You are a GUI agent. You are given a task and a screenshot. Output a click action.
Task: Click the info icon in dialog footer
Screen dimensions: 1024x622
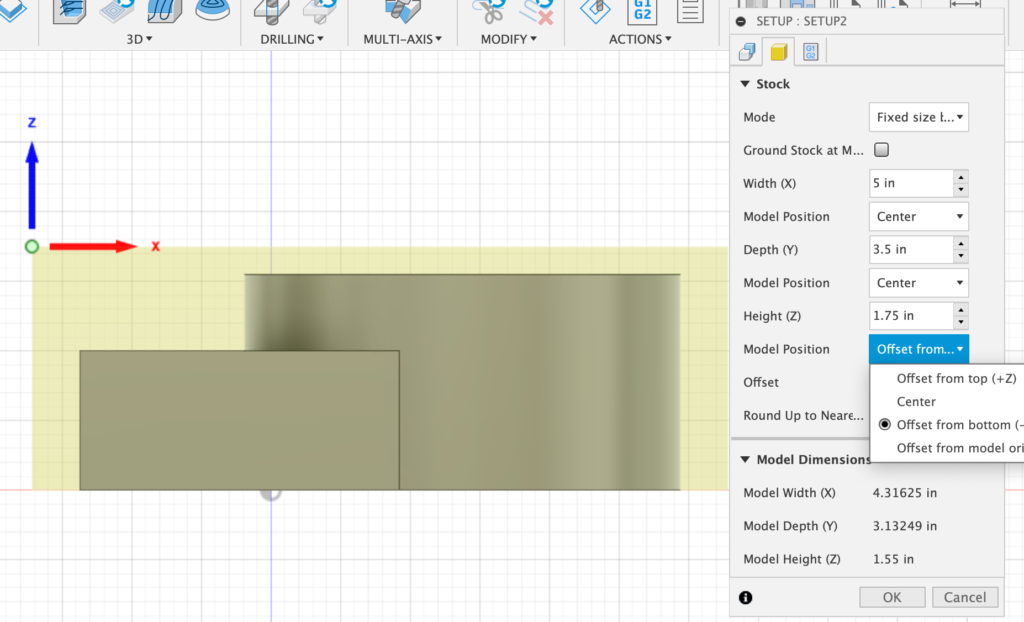pos(745,597)
